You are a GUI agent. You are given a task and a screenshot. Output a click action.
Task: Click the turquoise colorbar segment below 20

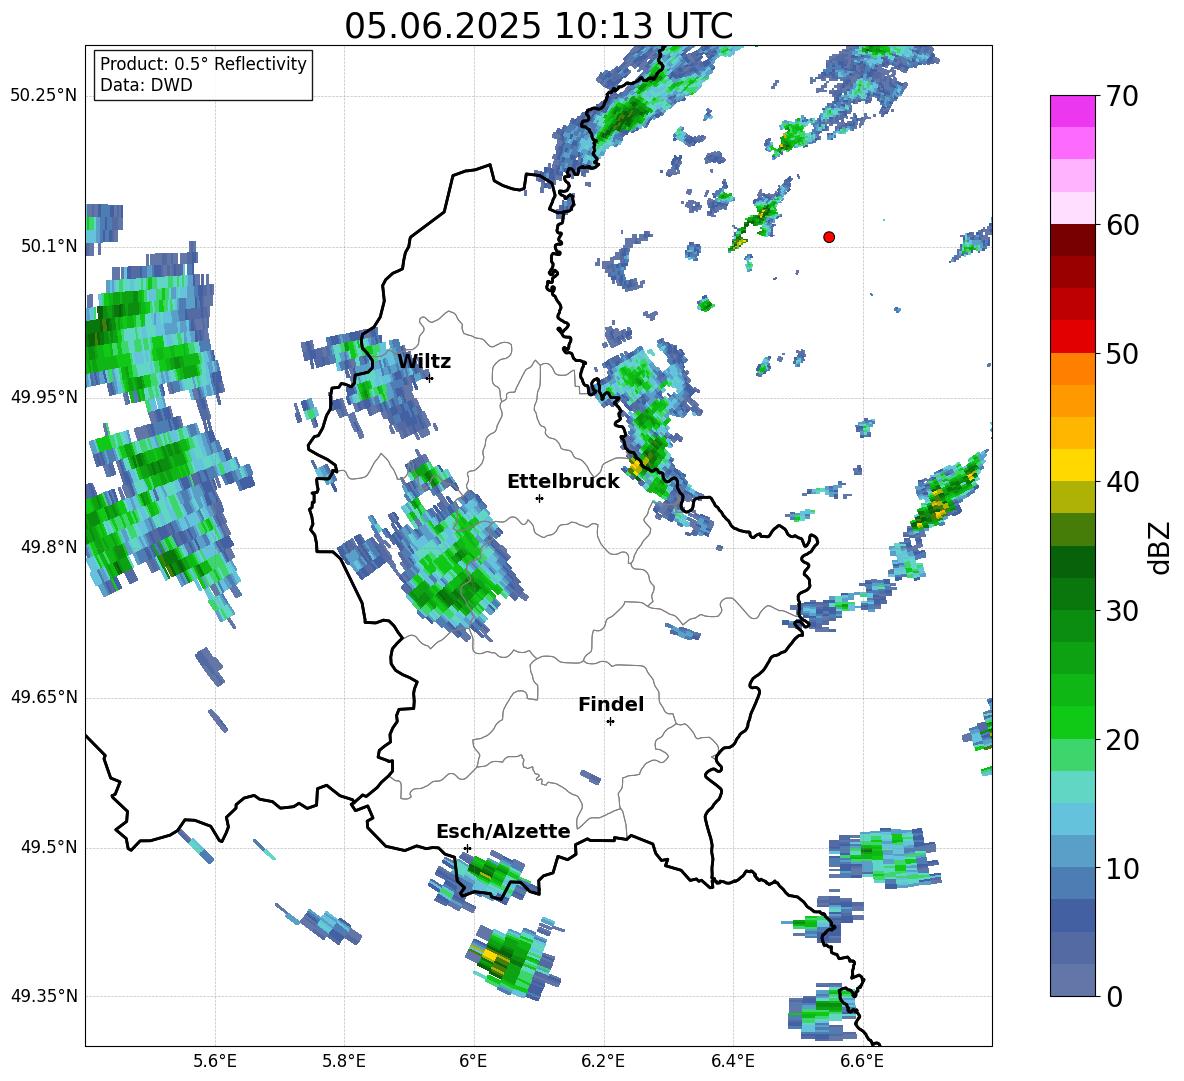click(x=1072, y=787)
